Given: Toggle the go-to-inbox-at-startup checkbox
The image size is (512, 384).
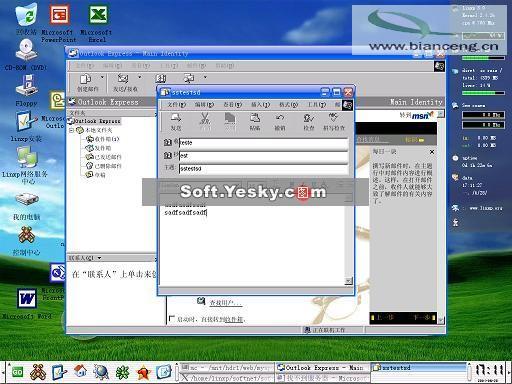Looking at the screenshot, I should (x=172, y=318).
